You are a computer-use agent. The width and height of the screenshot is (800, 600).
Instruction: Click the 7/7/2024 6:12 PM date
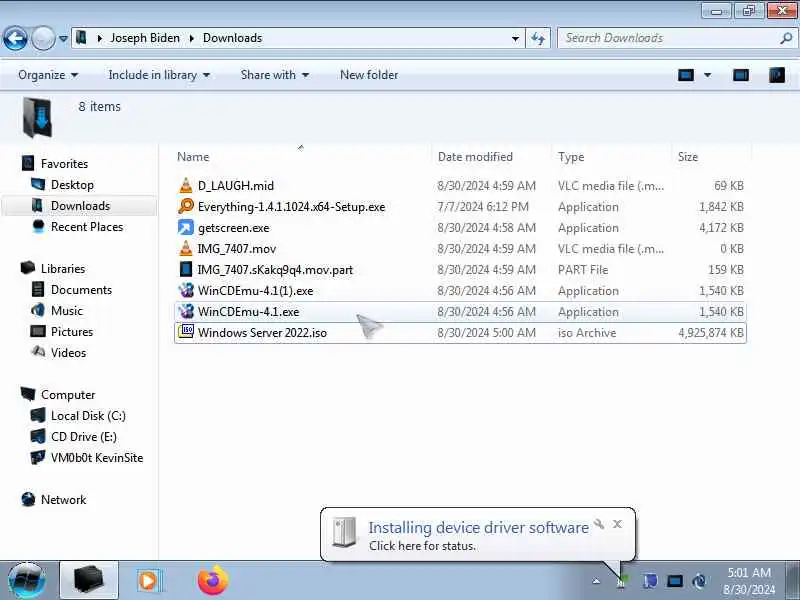(483, 207)
